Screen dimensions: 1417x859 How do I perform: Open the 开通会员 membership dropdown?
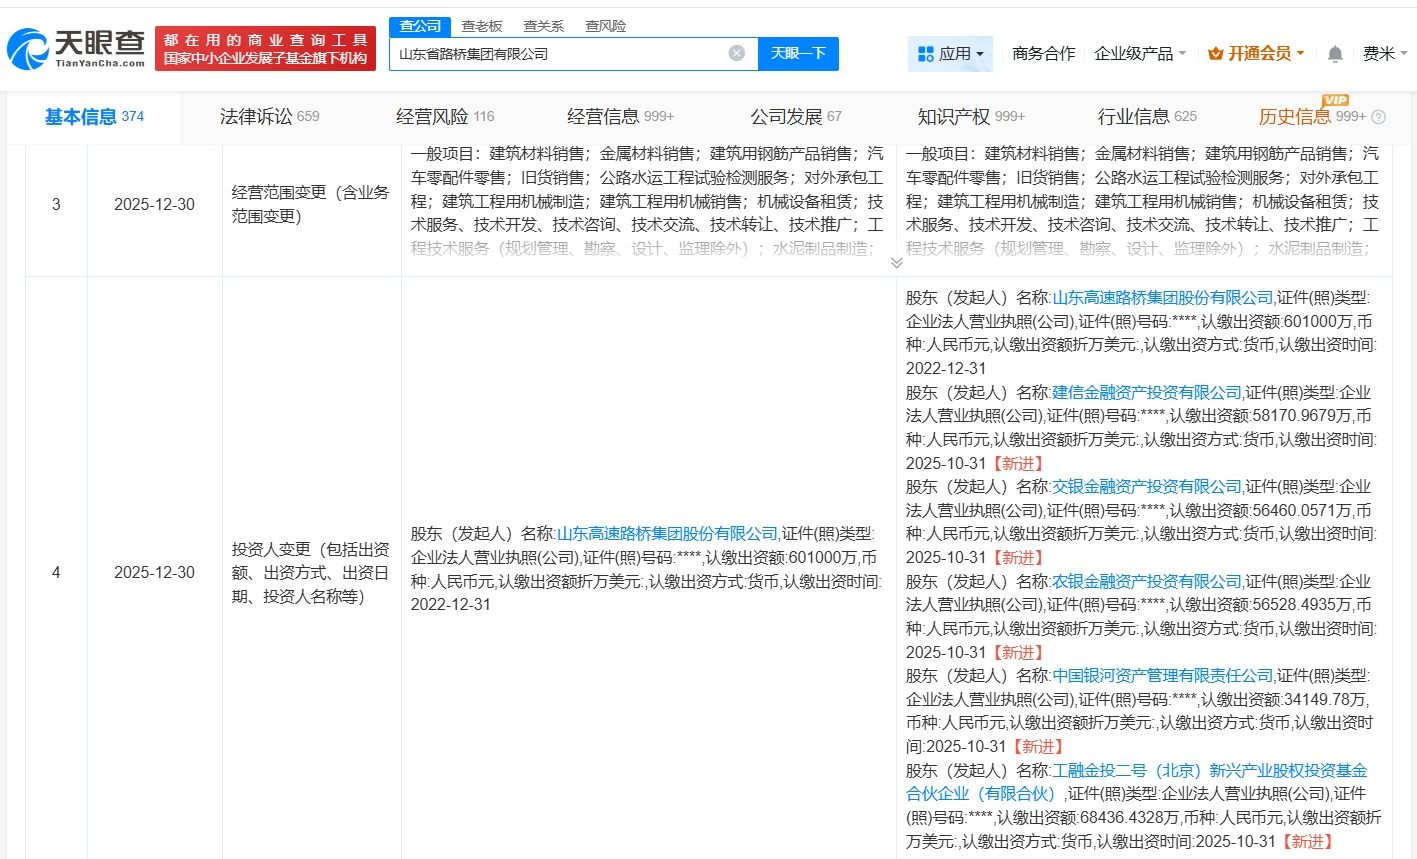coord(1255,54)
